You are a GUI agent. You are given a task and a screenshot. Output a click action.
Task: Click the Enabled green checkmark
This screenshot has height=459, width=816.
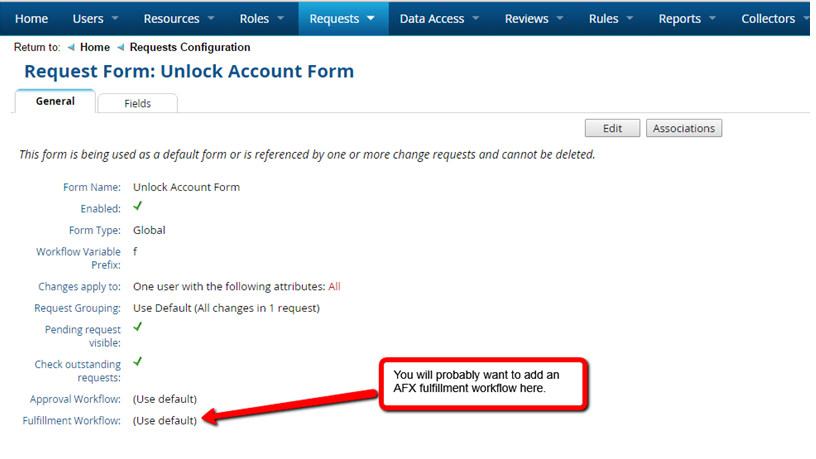point(138,207)
